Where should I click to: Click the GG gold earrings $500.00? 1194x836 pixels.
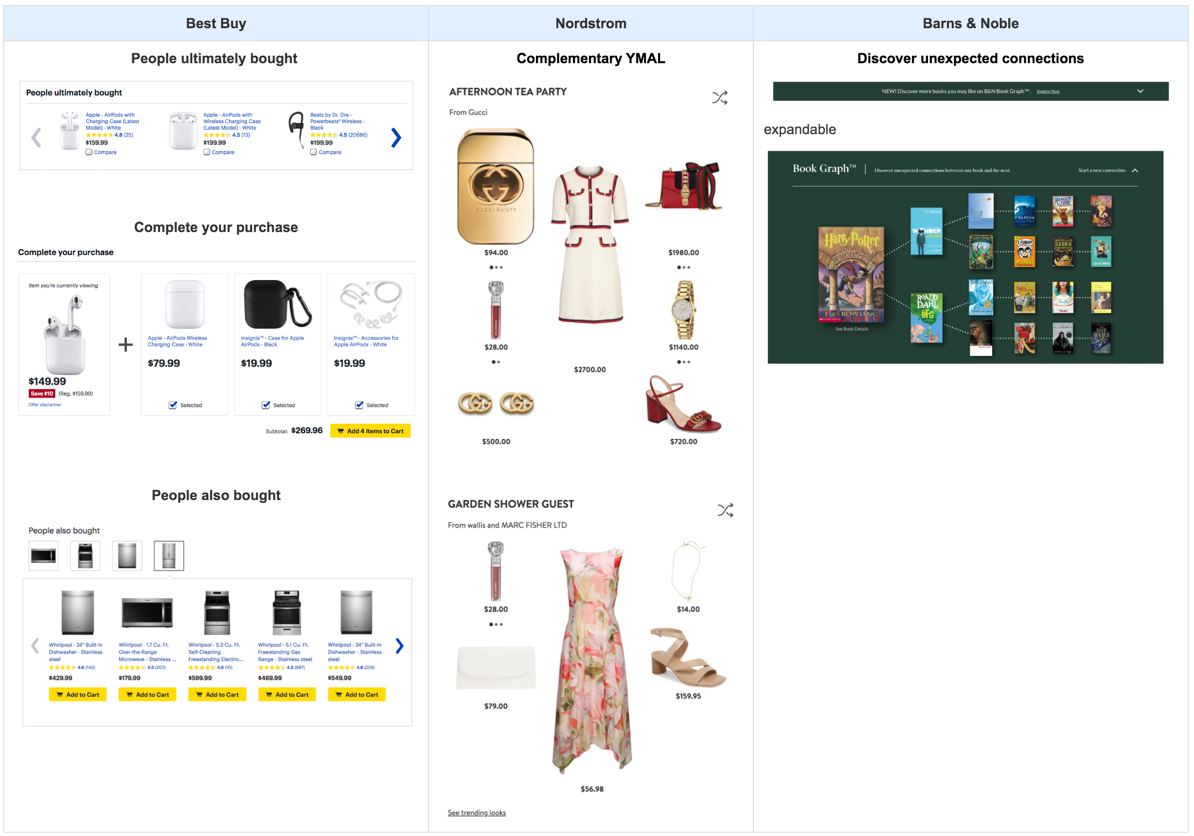pos(496,403)
